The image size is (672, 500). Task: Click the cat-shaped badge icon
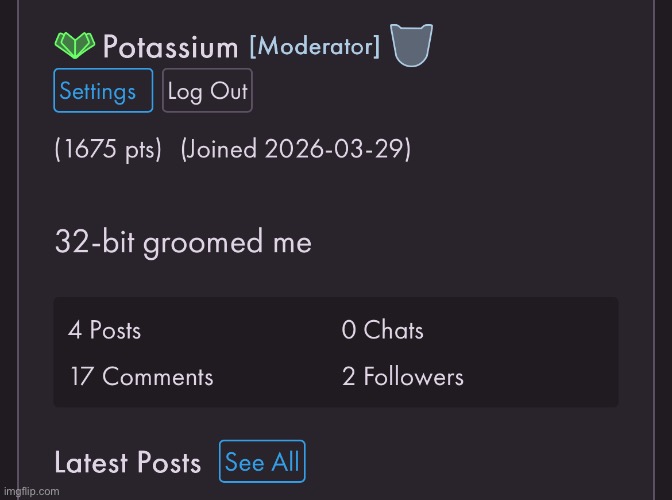coord(410,46)
